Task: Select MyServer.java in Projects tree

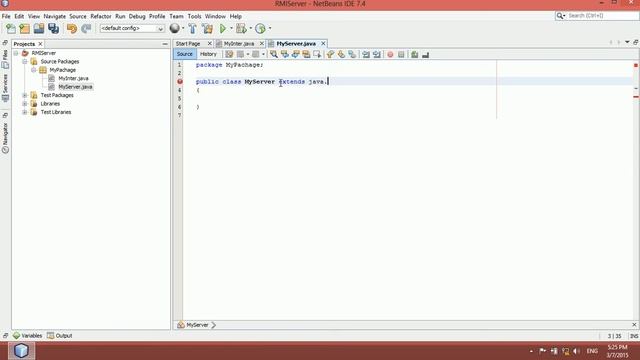Action: (x=76, y=87)
